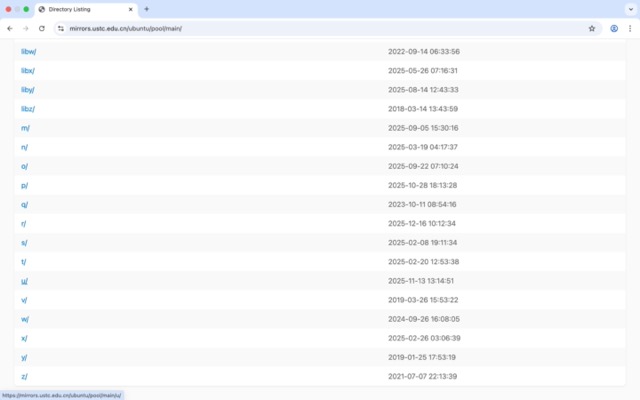The width and height of the screenshot is (640, 400).
Task: View site information icon in address bar
Action: pyautogui.click(x=61, y=28)
